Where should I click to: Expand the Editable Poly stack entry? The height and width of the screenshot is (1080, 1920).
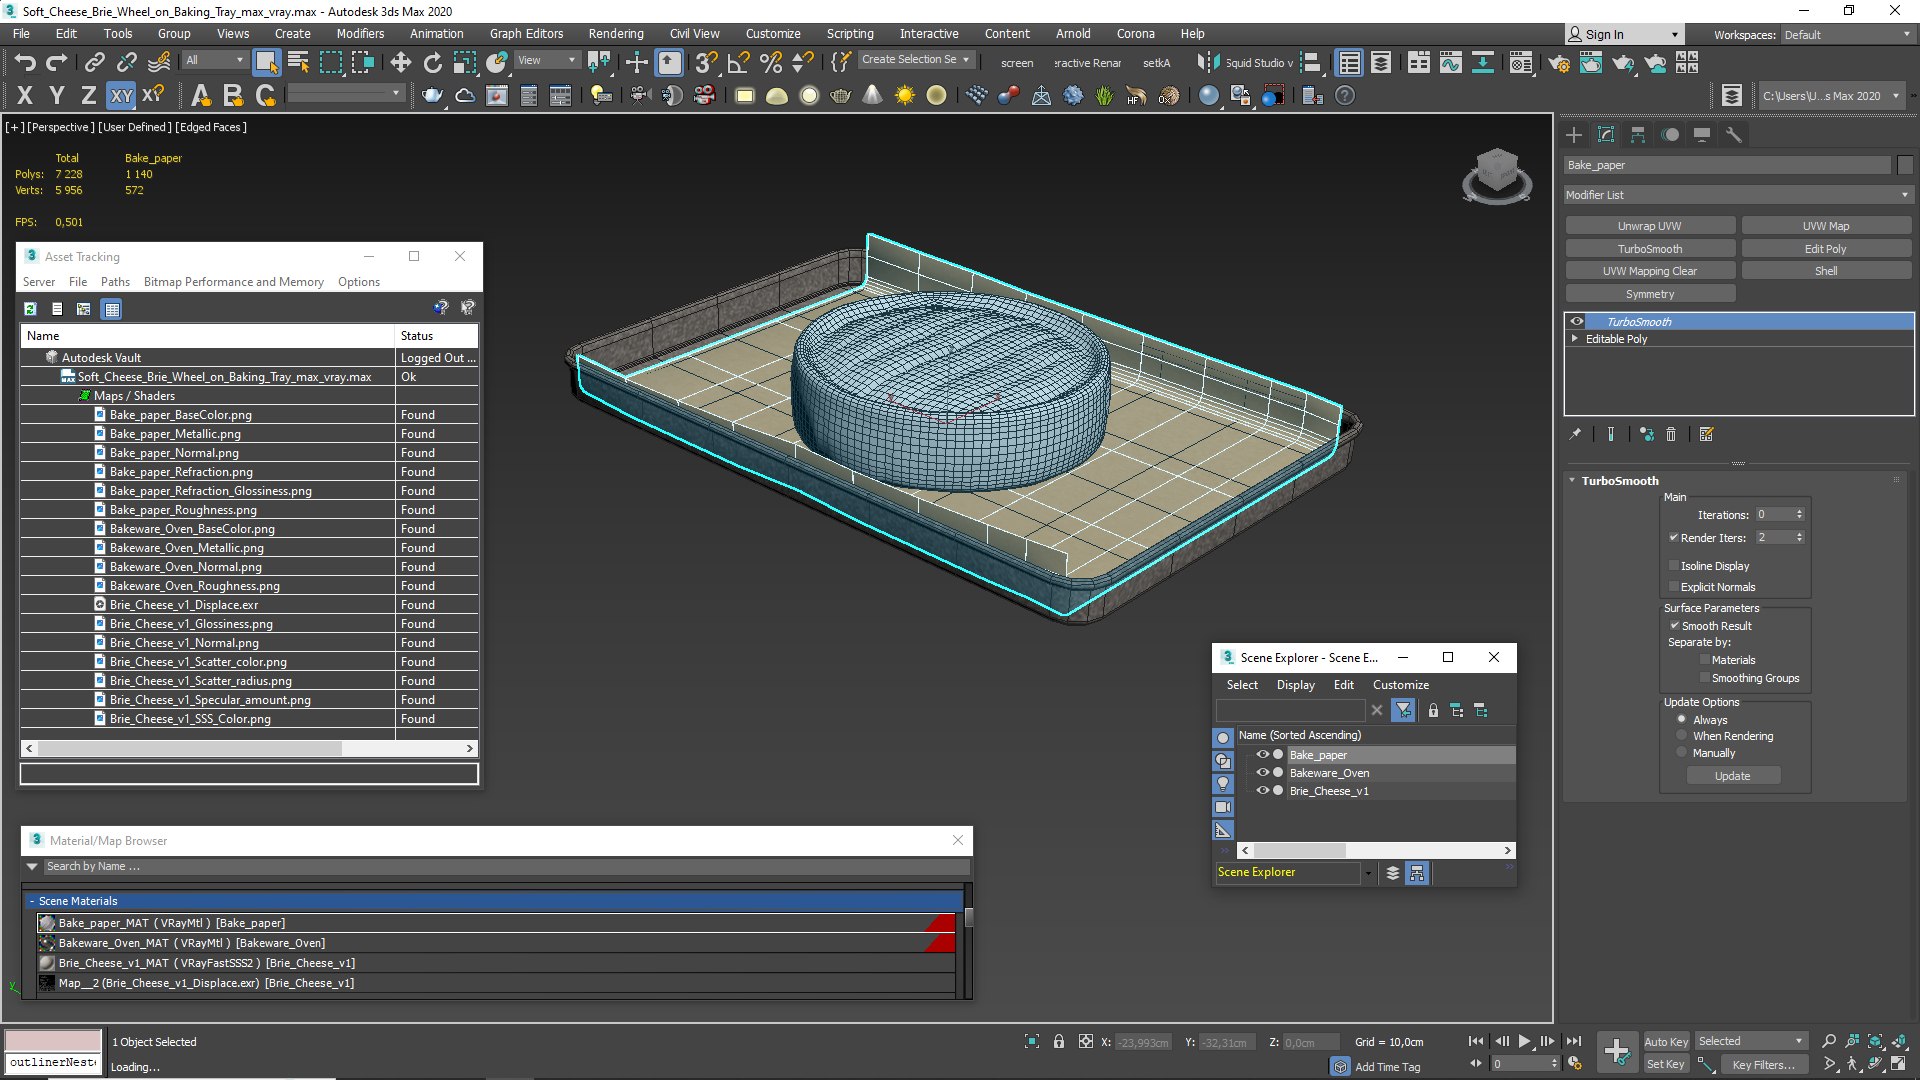pos(1575,339)
